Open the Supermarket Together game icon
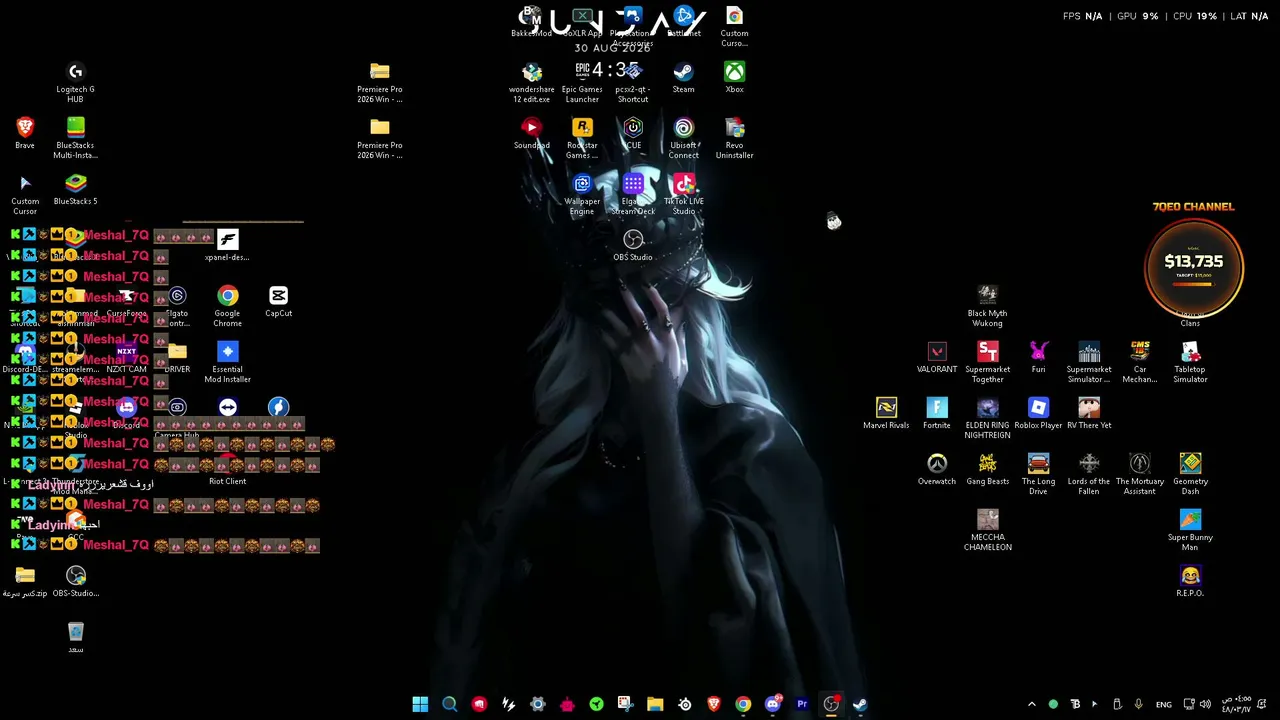 [x=987, y=362]
